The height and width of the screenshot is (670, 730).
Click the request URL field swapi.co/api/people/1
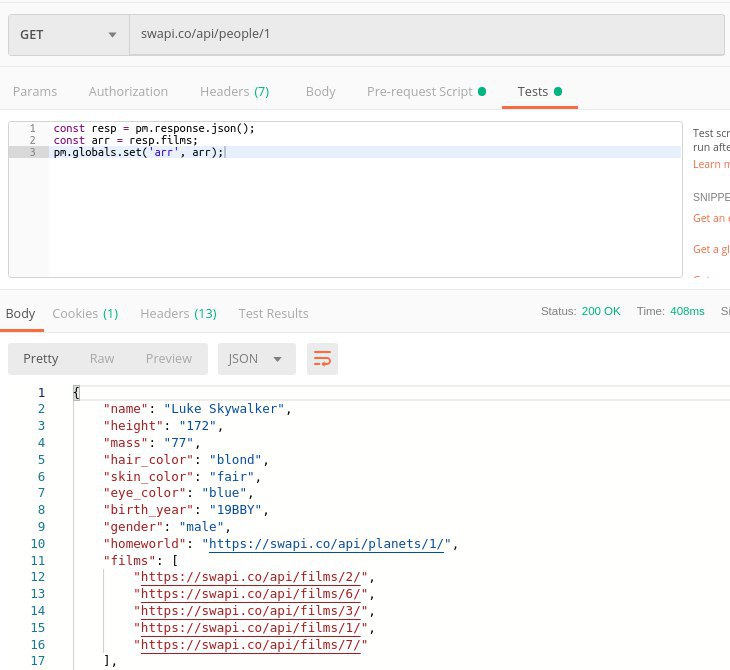click(426, 35)
